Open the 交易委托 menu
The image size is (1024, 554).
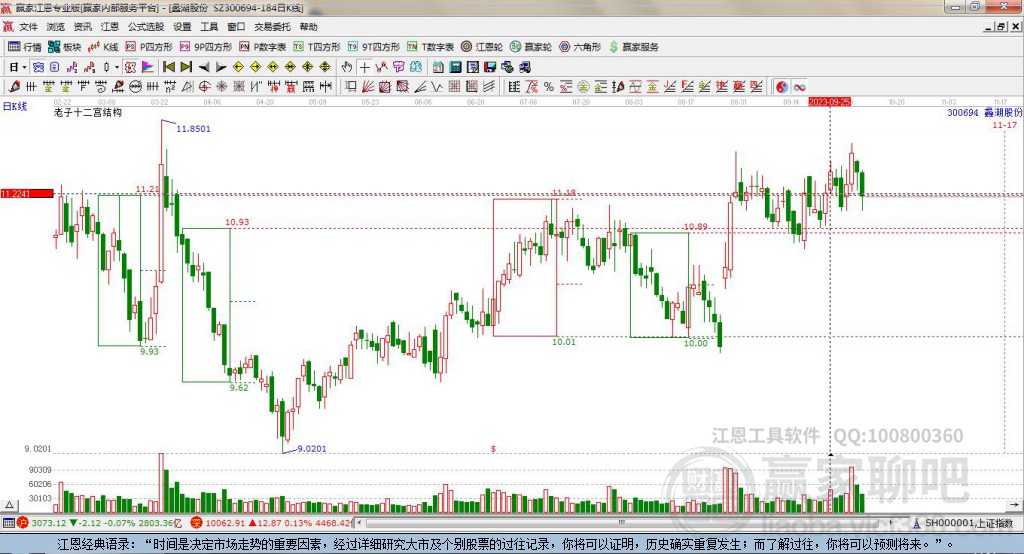point(272,27)
